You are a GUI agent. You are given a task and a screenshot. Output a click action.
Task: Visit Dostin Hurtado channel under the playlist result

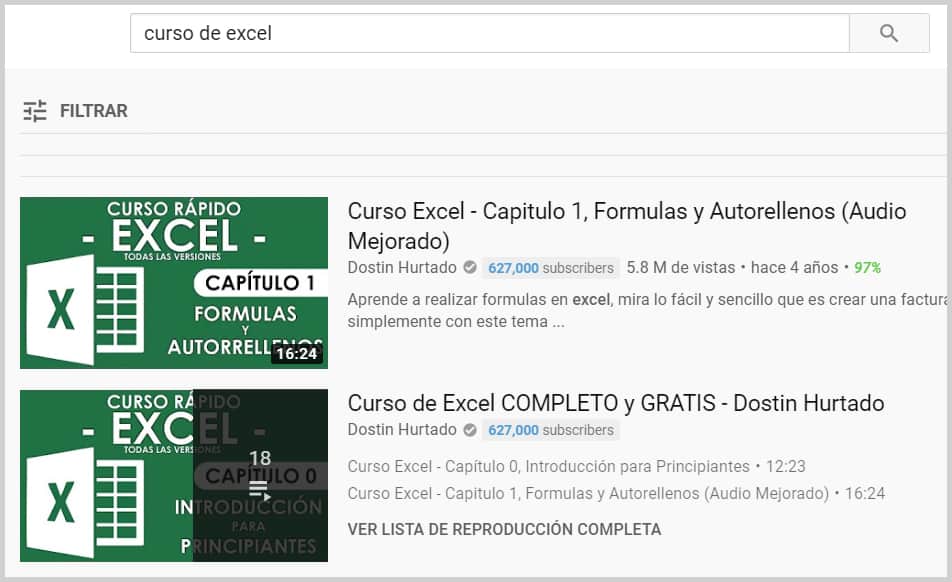click(402, 430)
